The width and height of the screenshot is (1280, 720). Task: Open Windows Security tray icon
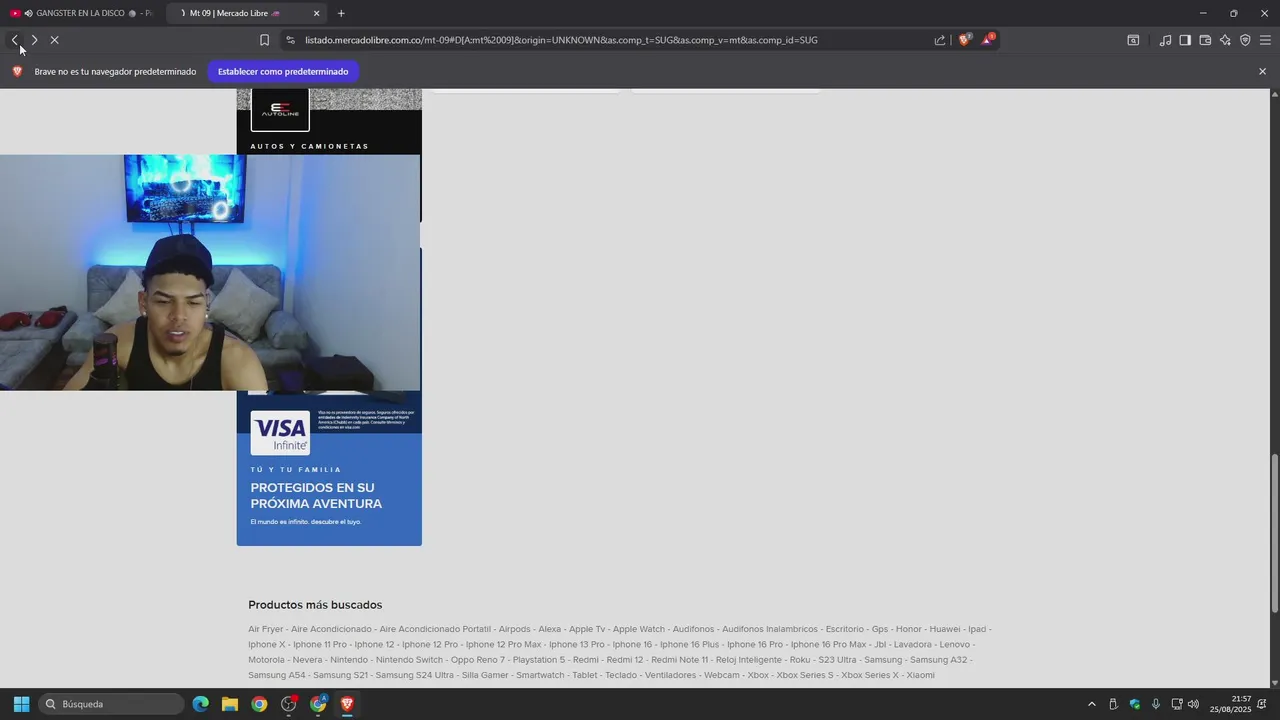coord(1135,704)
